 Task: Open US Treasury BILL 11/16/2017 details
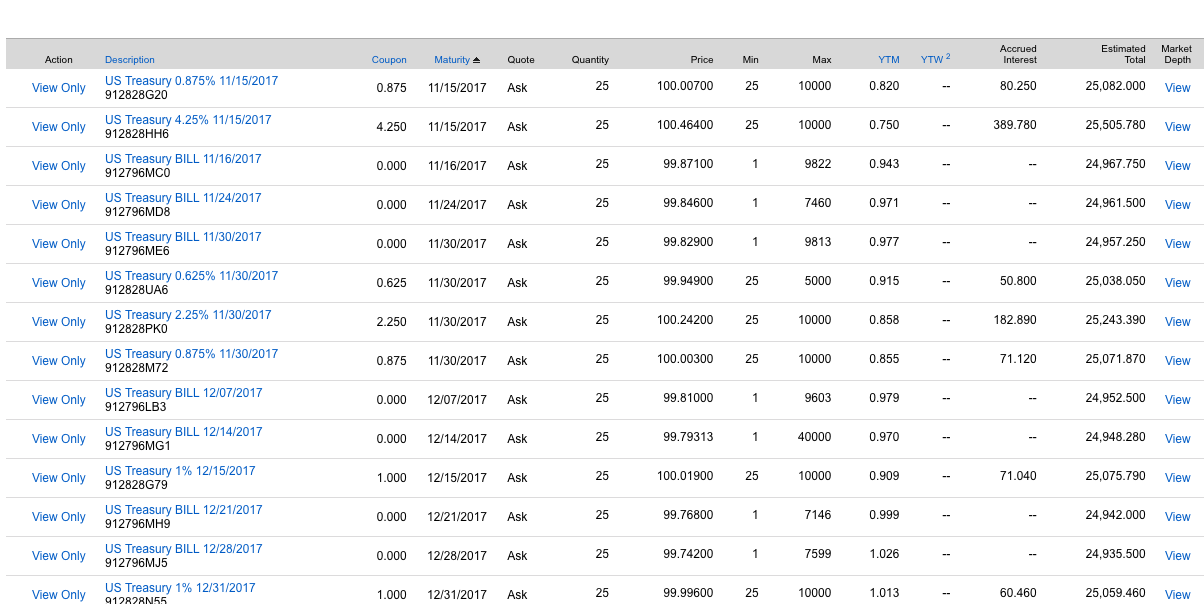(183, 159)
